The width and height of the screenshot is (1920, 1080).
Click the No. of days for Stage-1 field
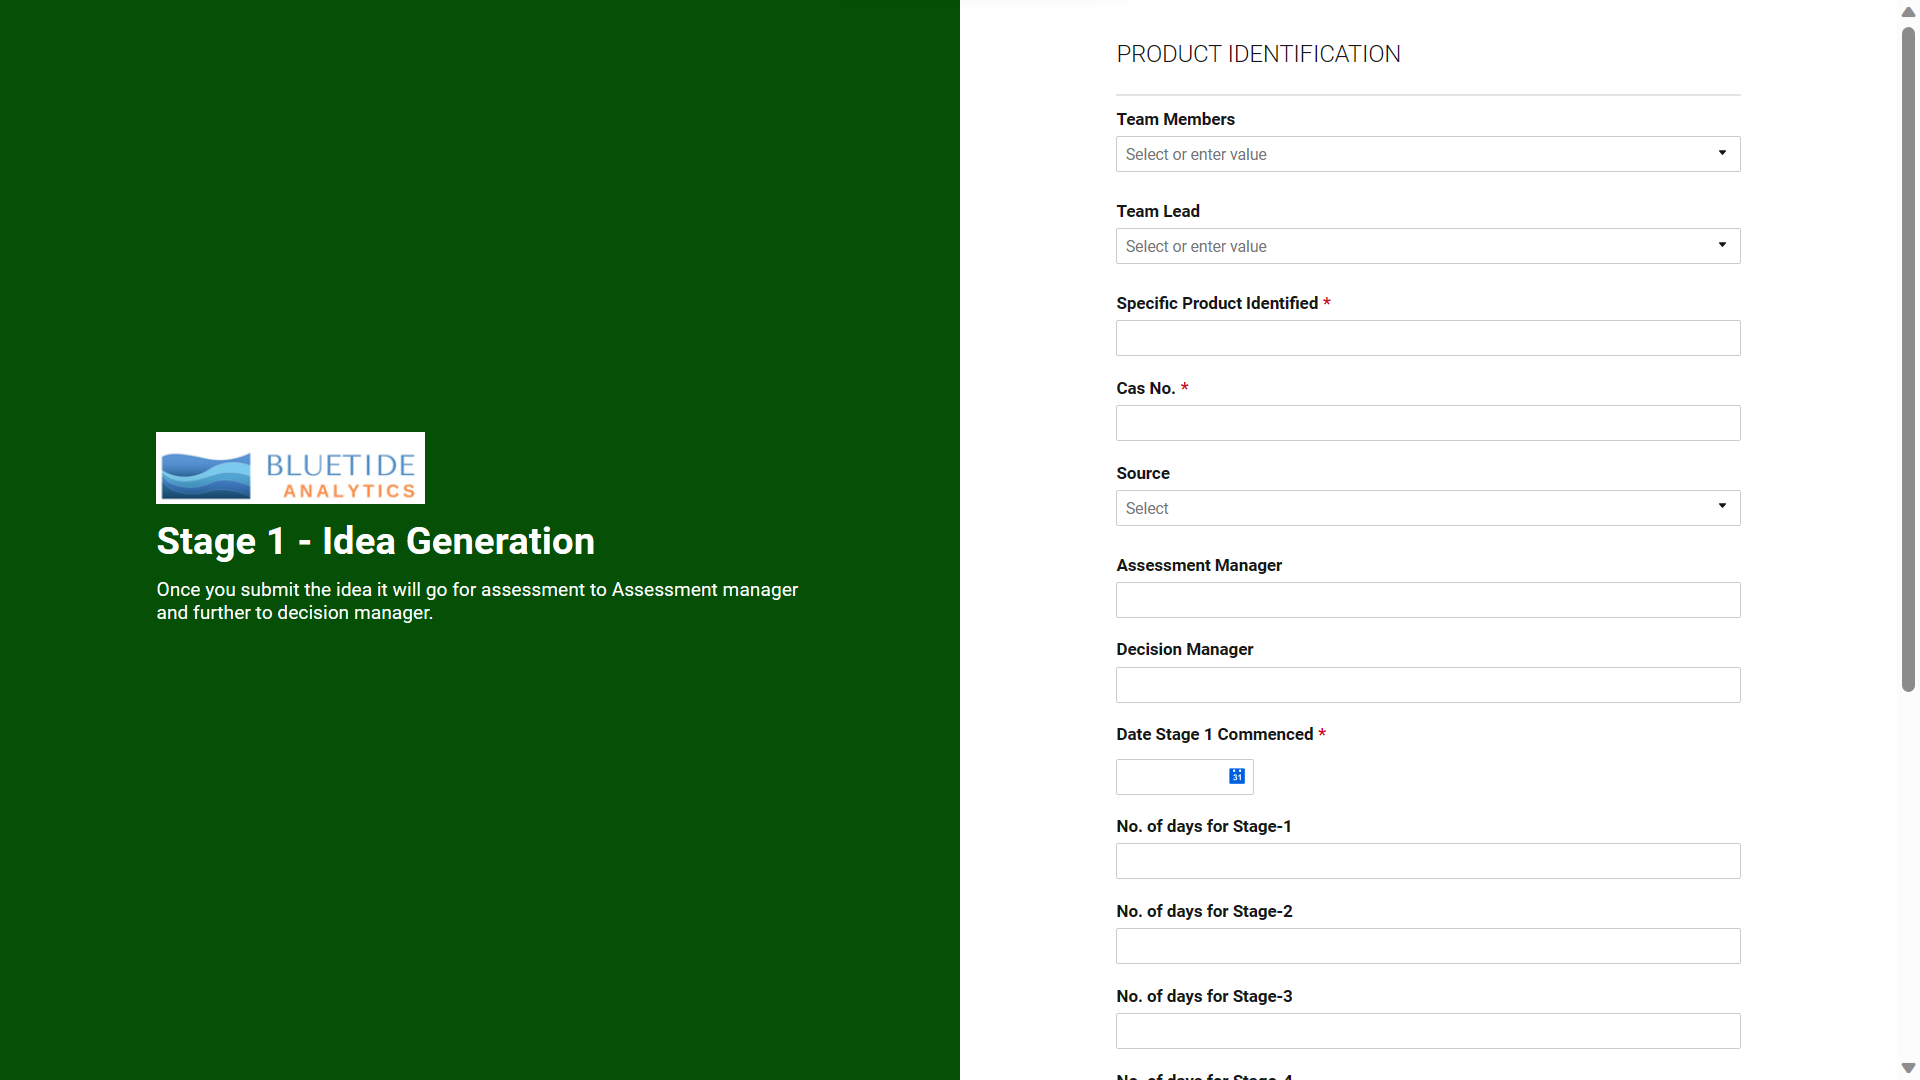click(1427, 861)
